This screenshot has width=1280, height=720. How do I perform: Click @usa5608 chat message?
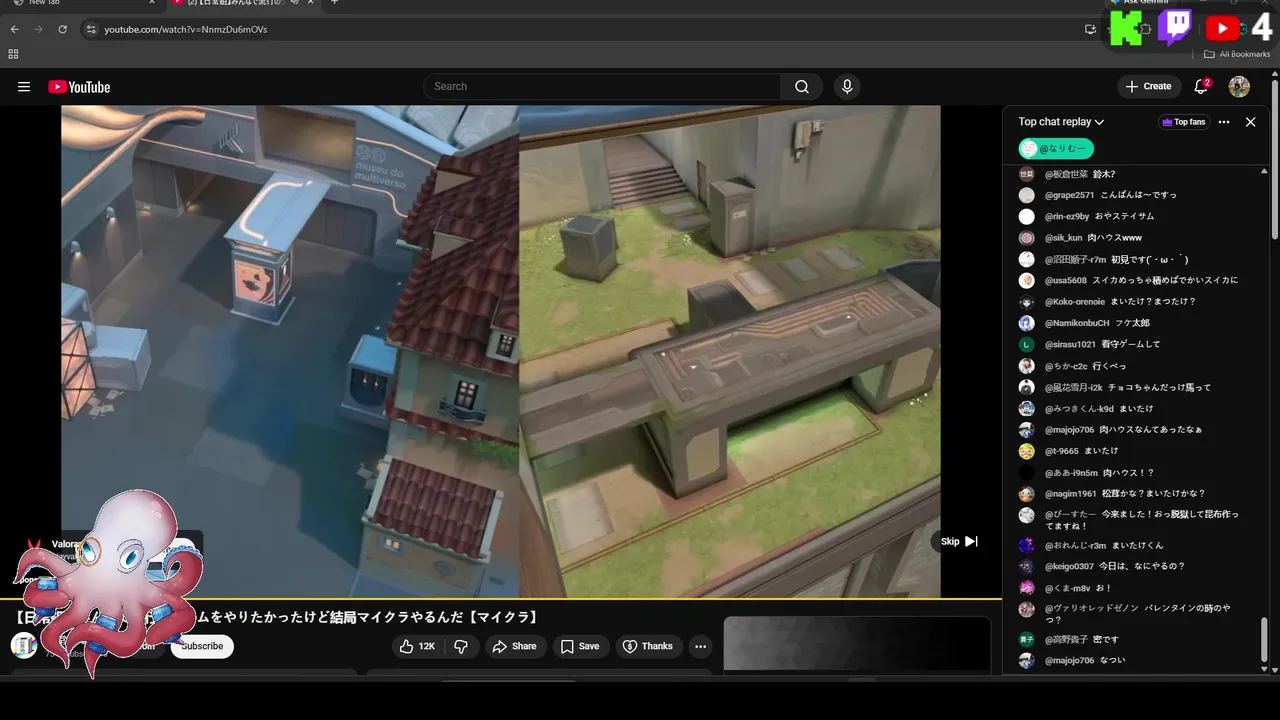pyautogui.click(x=1141, y=280)
